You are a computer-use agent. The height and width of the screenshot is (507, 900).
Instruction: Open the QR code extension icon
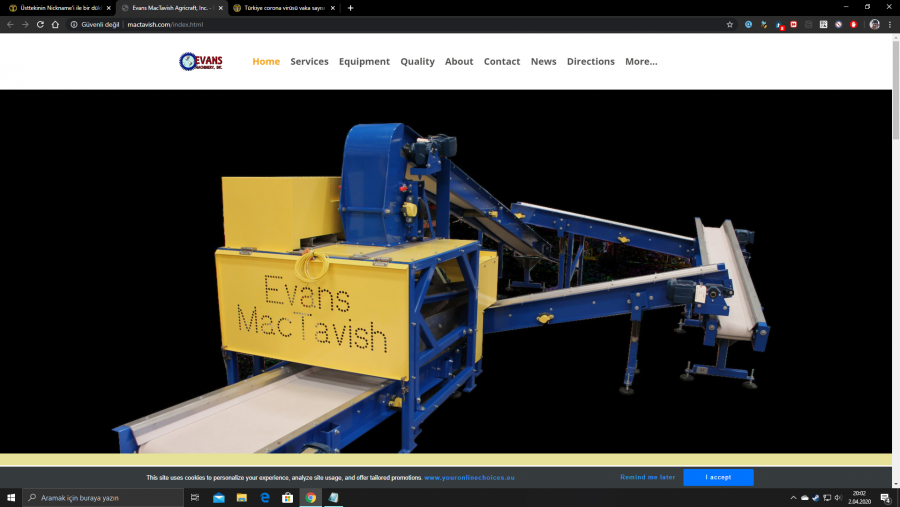click(x=823, y=24)
